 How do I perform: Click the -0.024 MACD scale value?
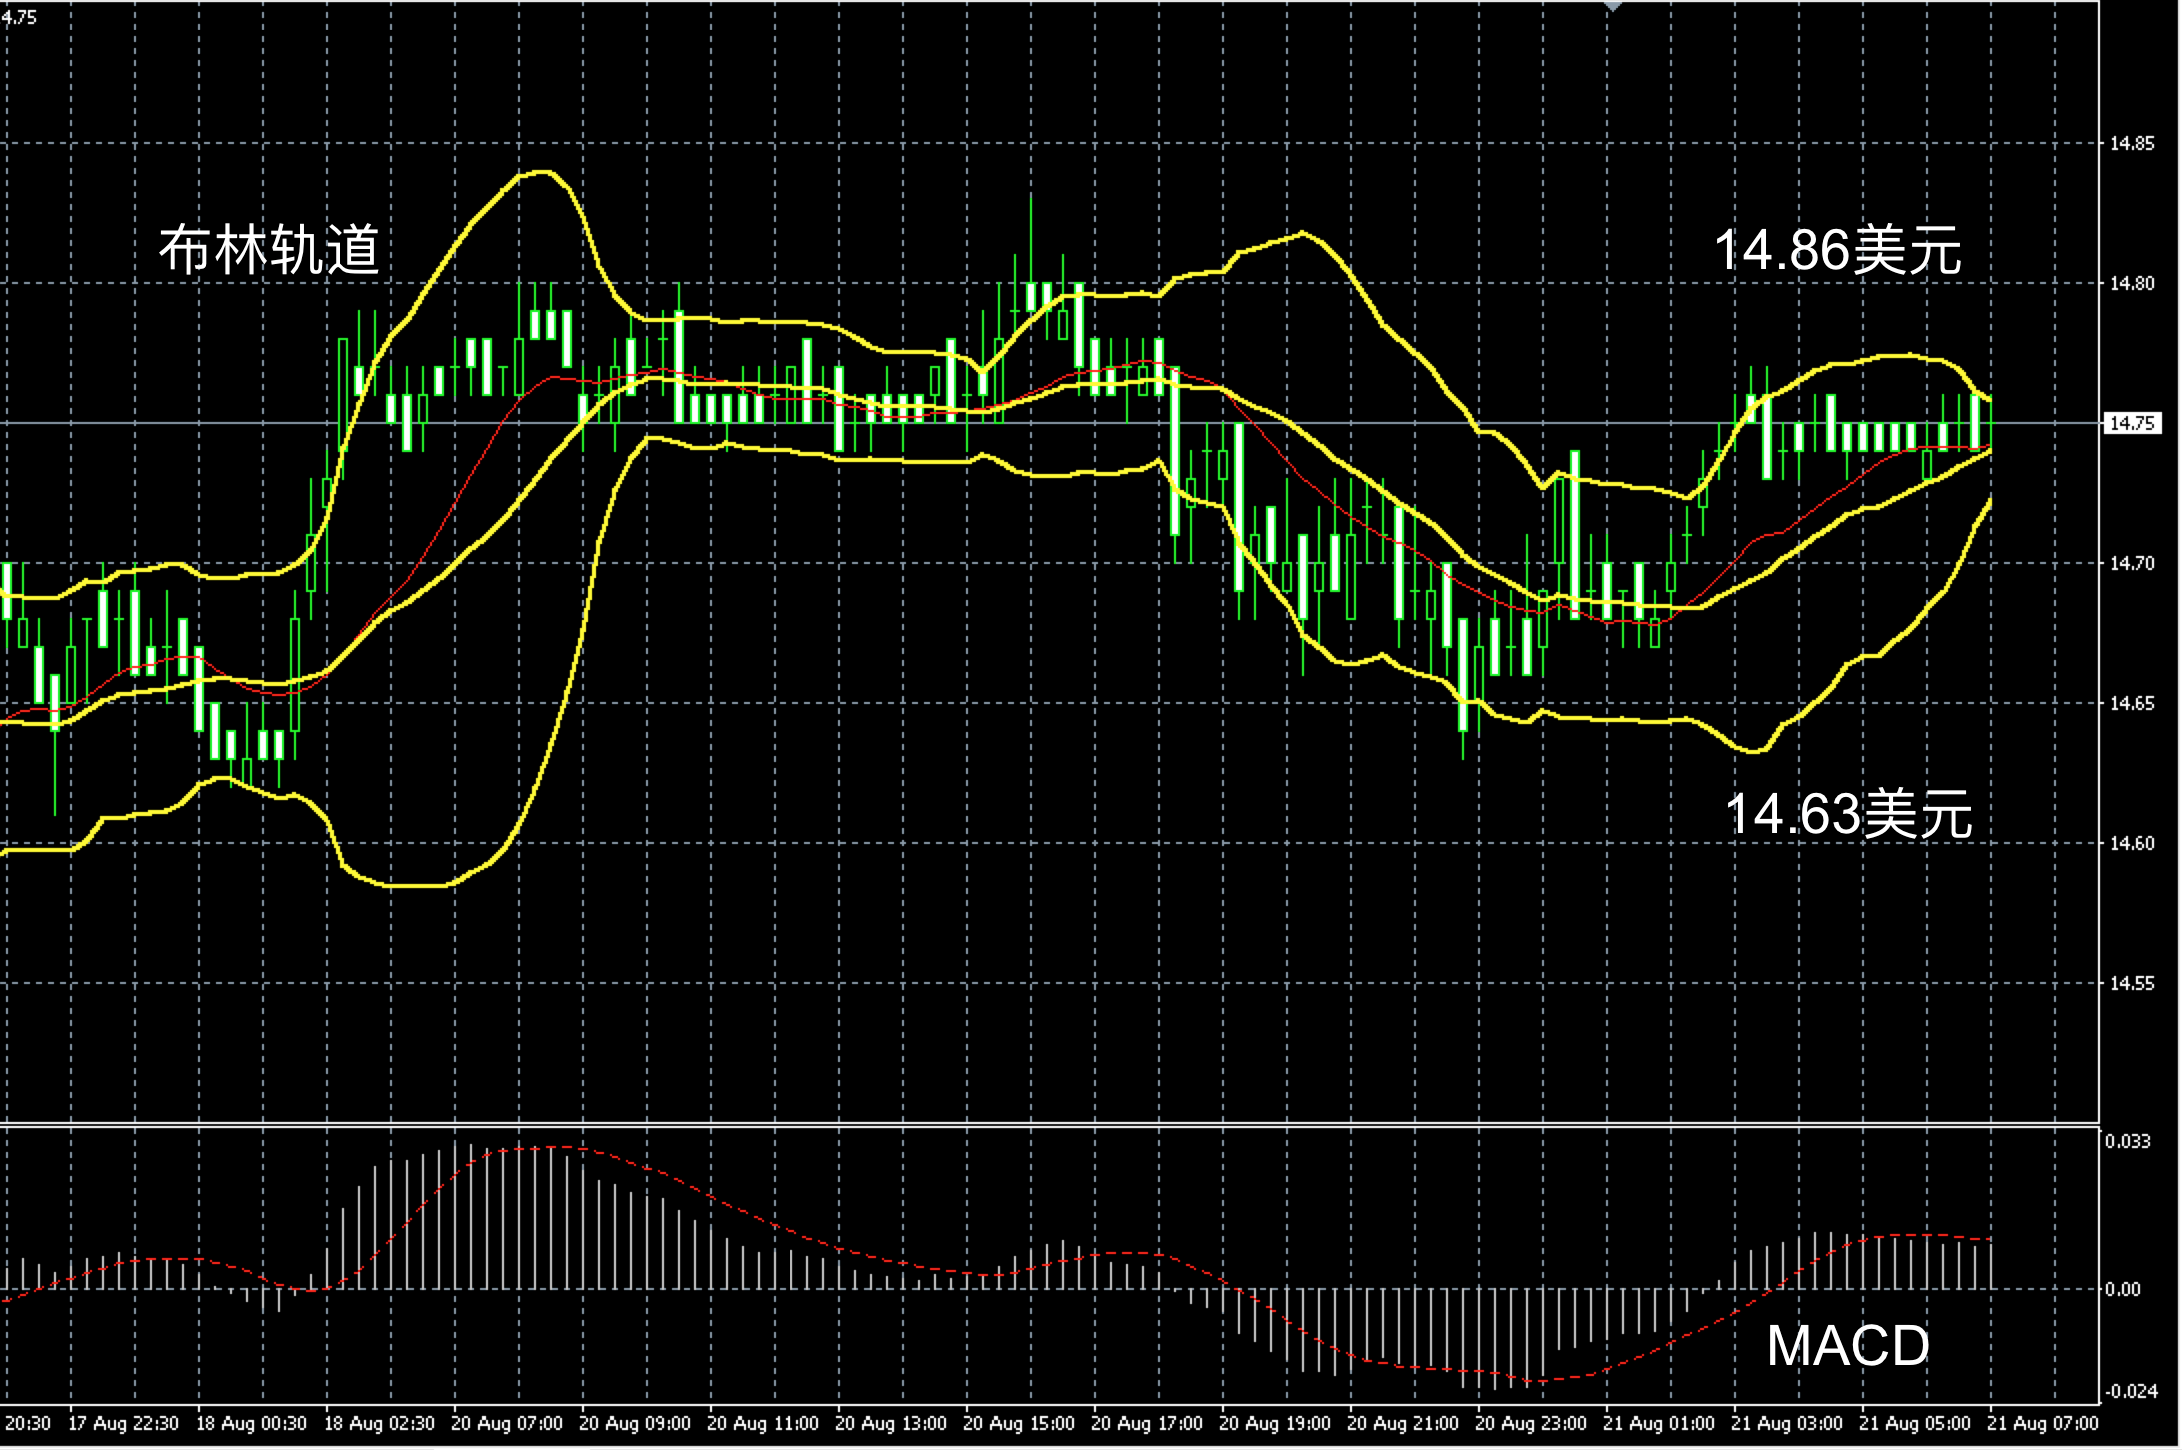pos(2130,1392)
